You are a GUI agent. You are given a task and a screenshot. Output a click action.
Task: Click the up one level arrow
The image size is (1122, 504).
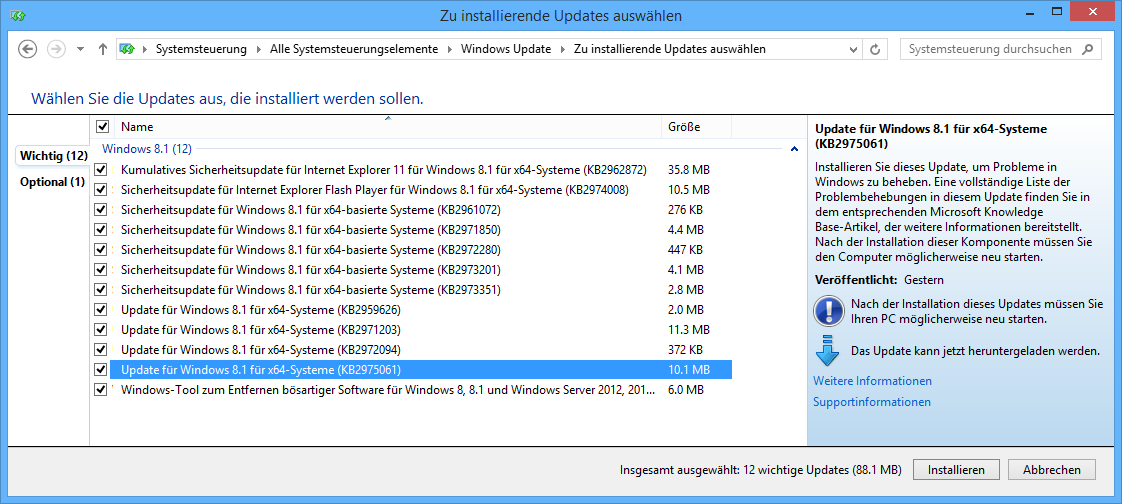[x=103, y=49]
